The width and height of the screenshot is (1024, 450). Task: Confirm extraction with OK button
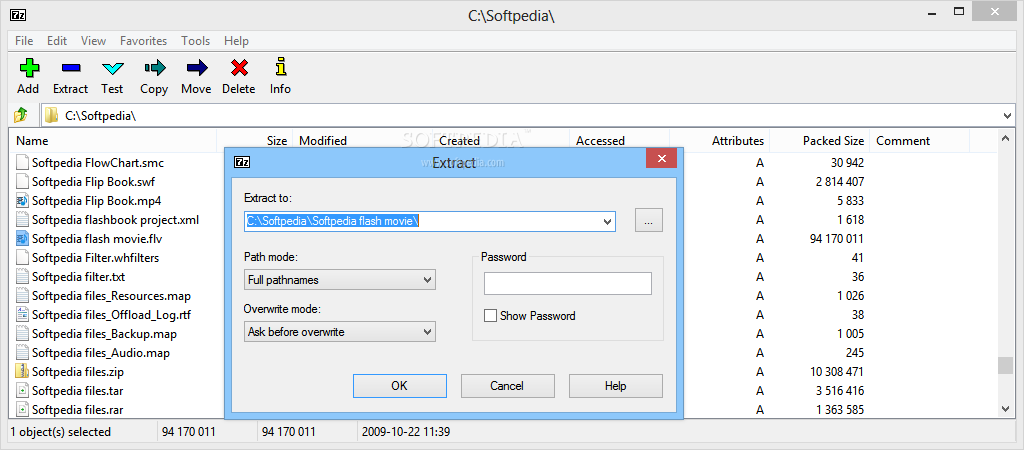(400, 386)
